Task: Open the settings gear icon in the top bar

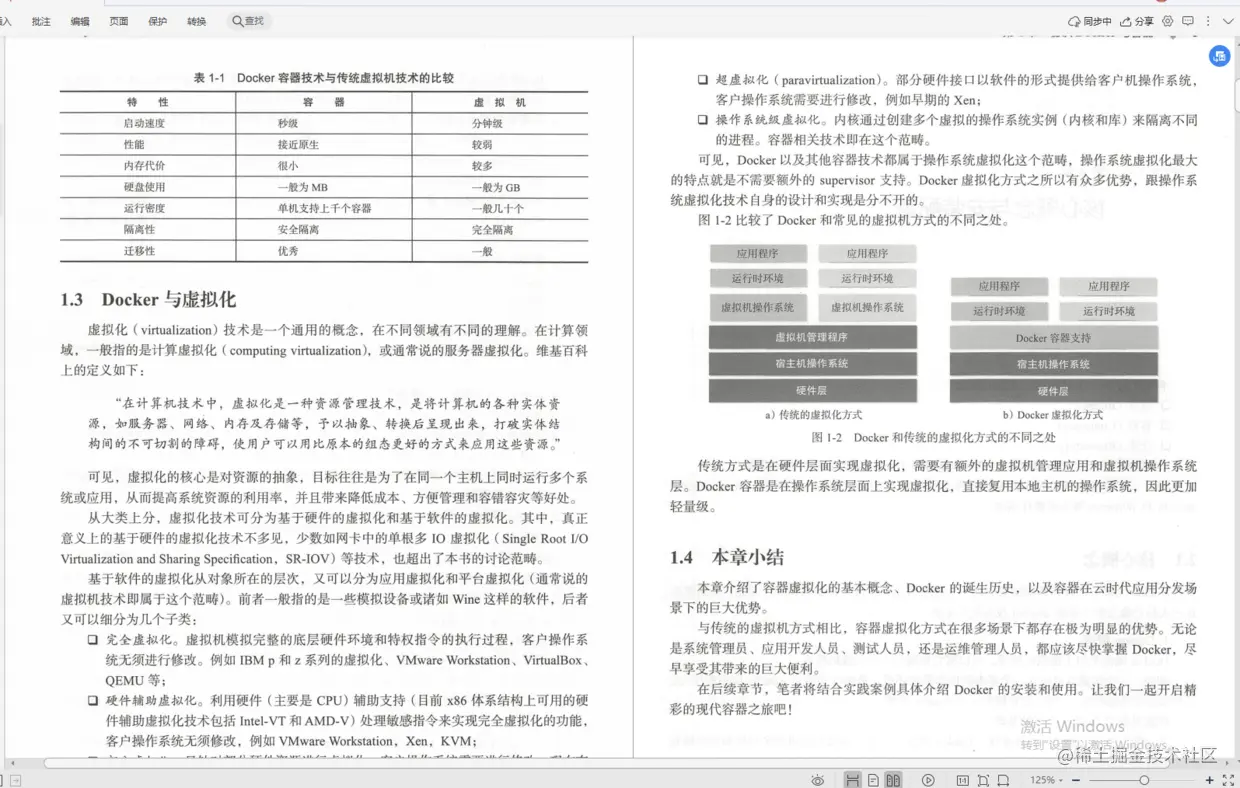Action: click(x=1168, y=21)
